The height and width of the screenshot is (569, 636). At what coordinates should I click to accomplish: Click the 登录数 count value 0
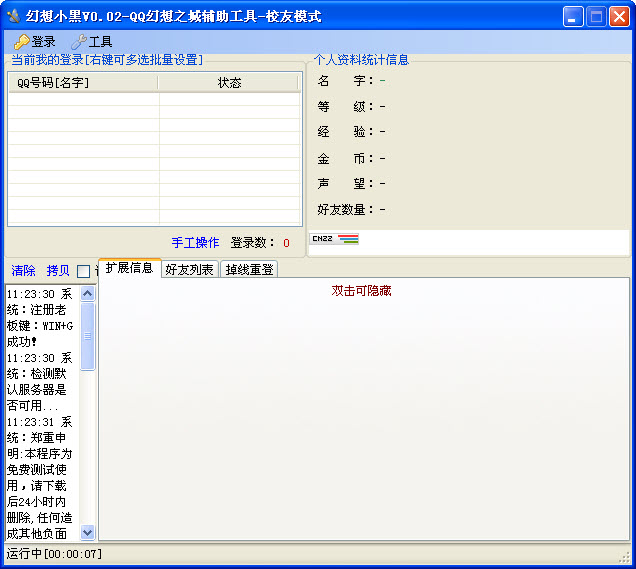[x=286, y=243]
